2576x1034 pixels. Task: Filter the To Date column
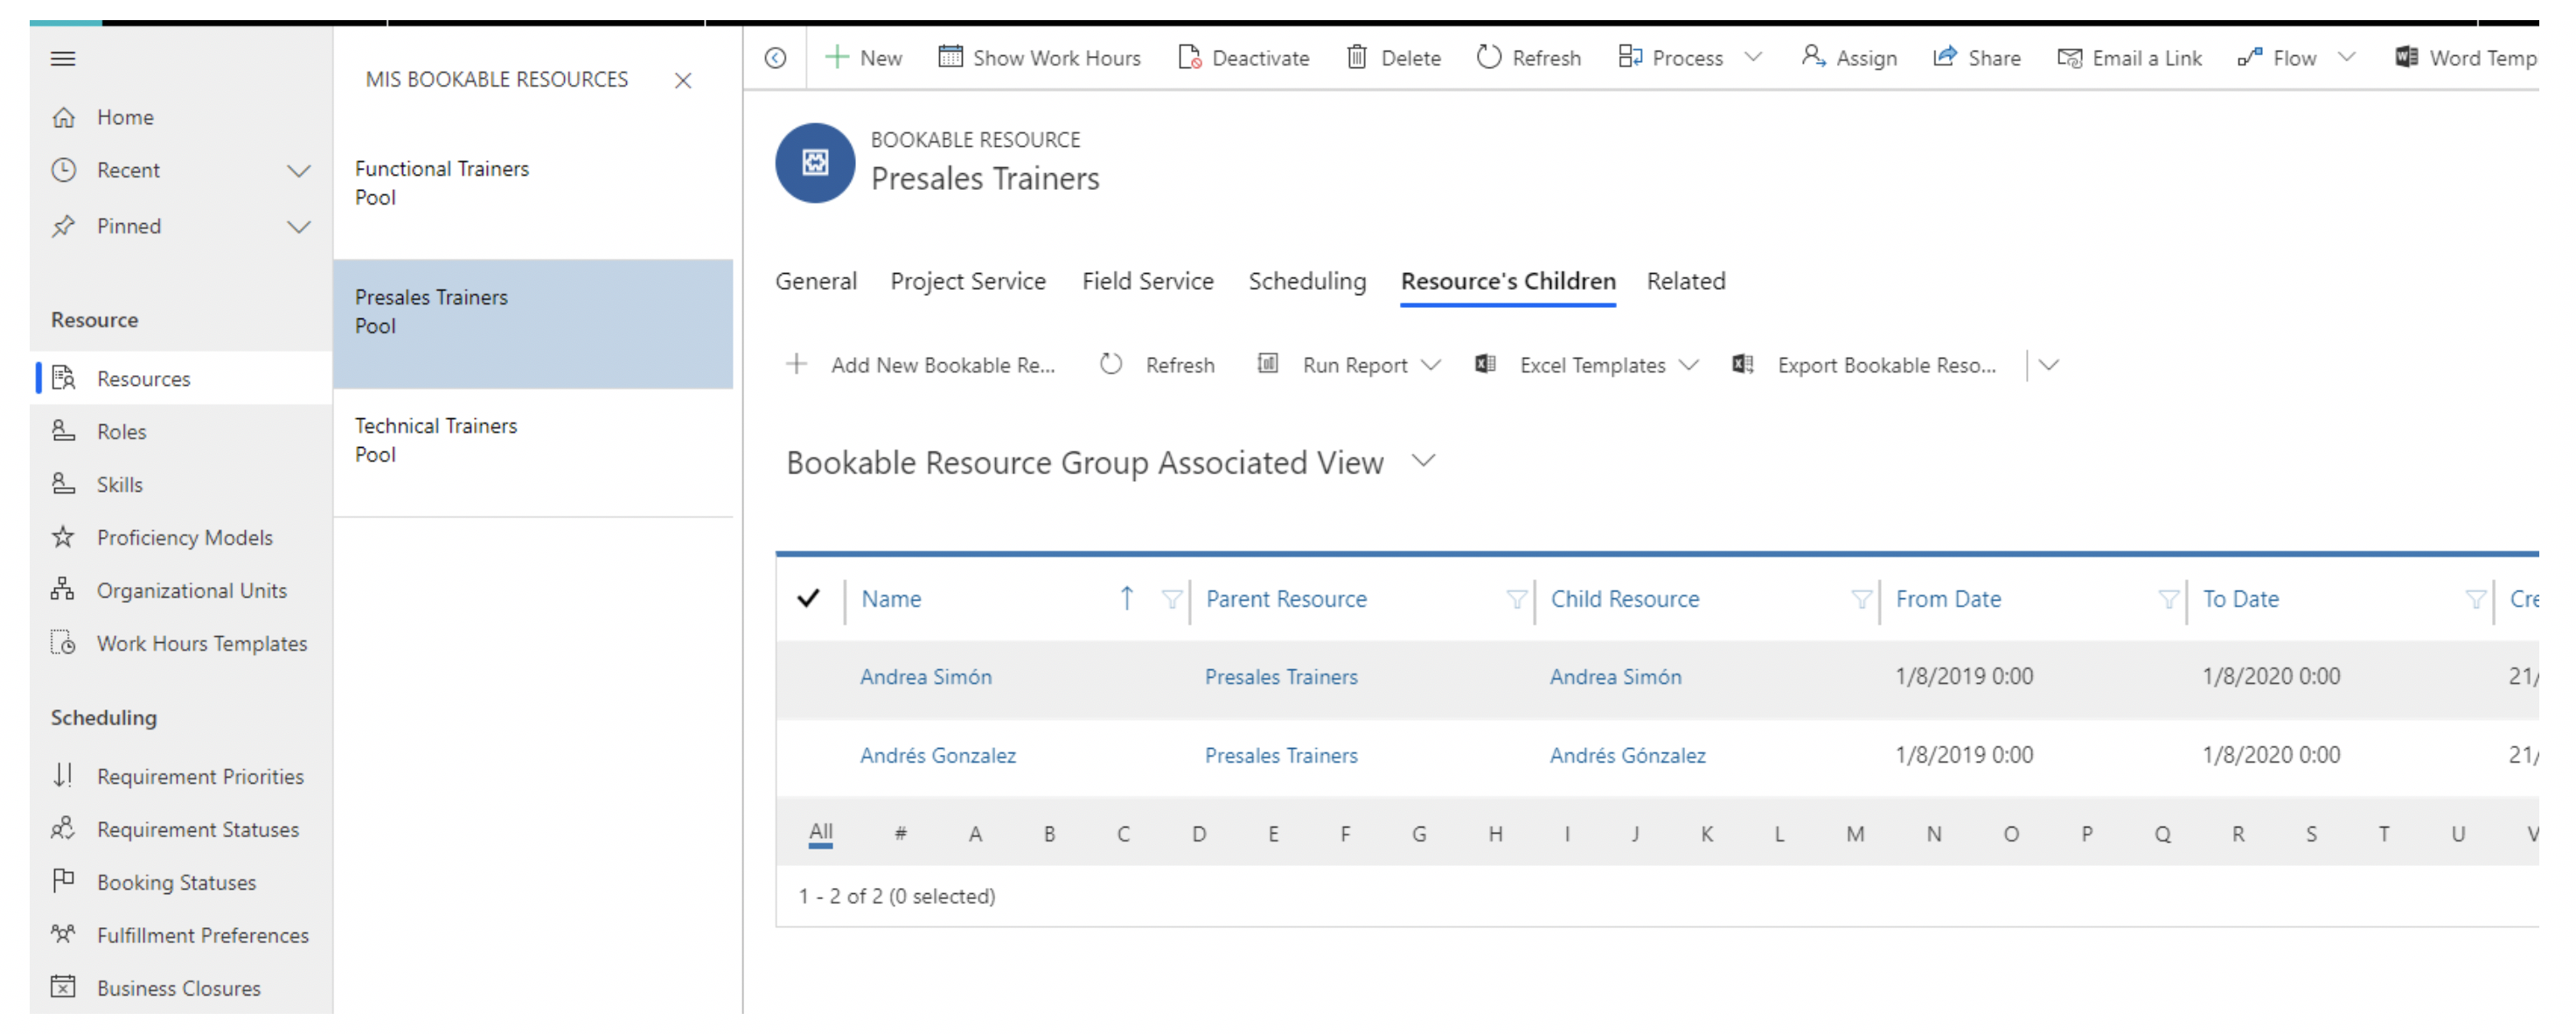[x=2475, y=600]
